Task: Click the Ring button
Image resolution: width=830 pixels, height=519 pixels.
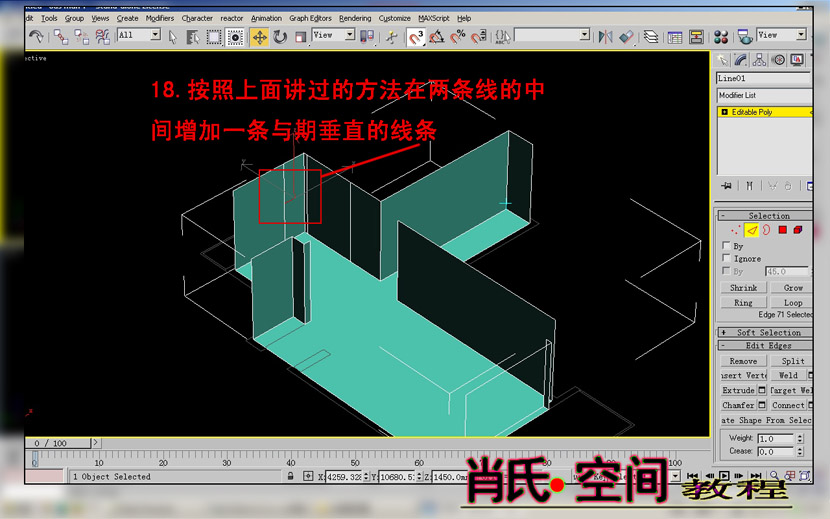Action: click(744, 302)
